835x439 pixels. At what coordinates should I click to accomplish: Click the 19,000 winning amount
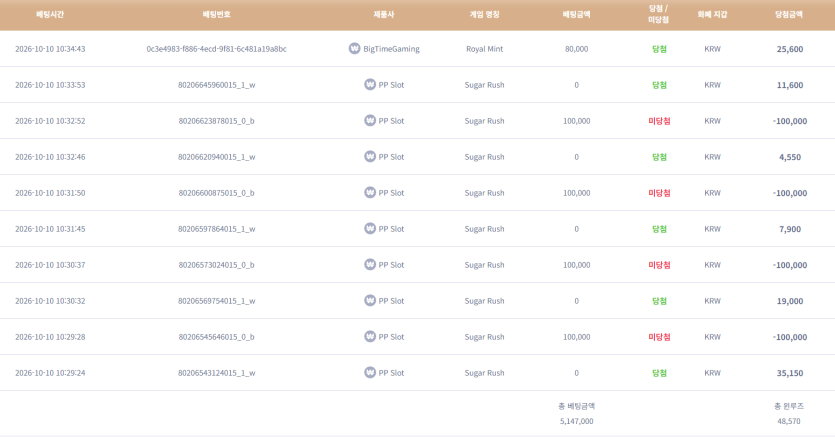coord(790,301)
